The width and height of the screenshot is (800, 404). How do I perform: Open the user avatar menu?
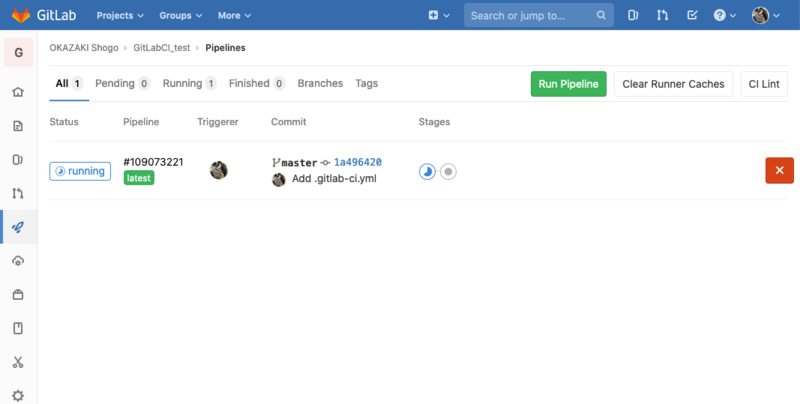point(766,15)
